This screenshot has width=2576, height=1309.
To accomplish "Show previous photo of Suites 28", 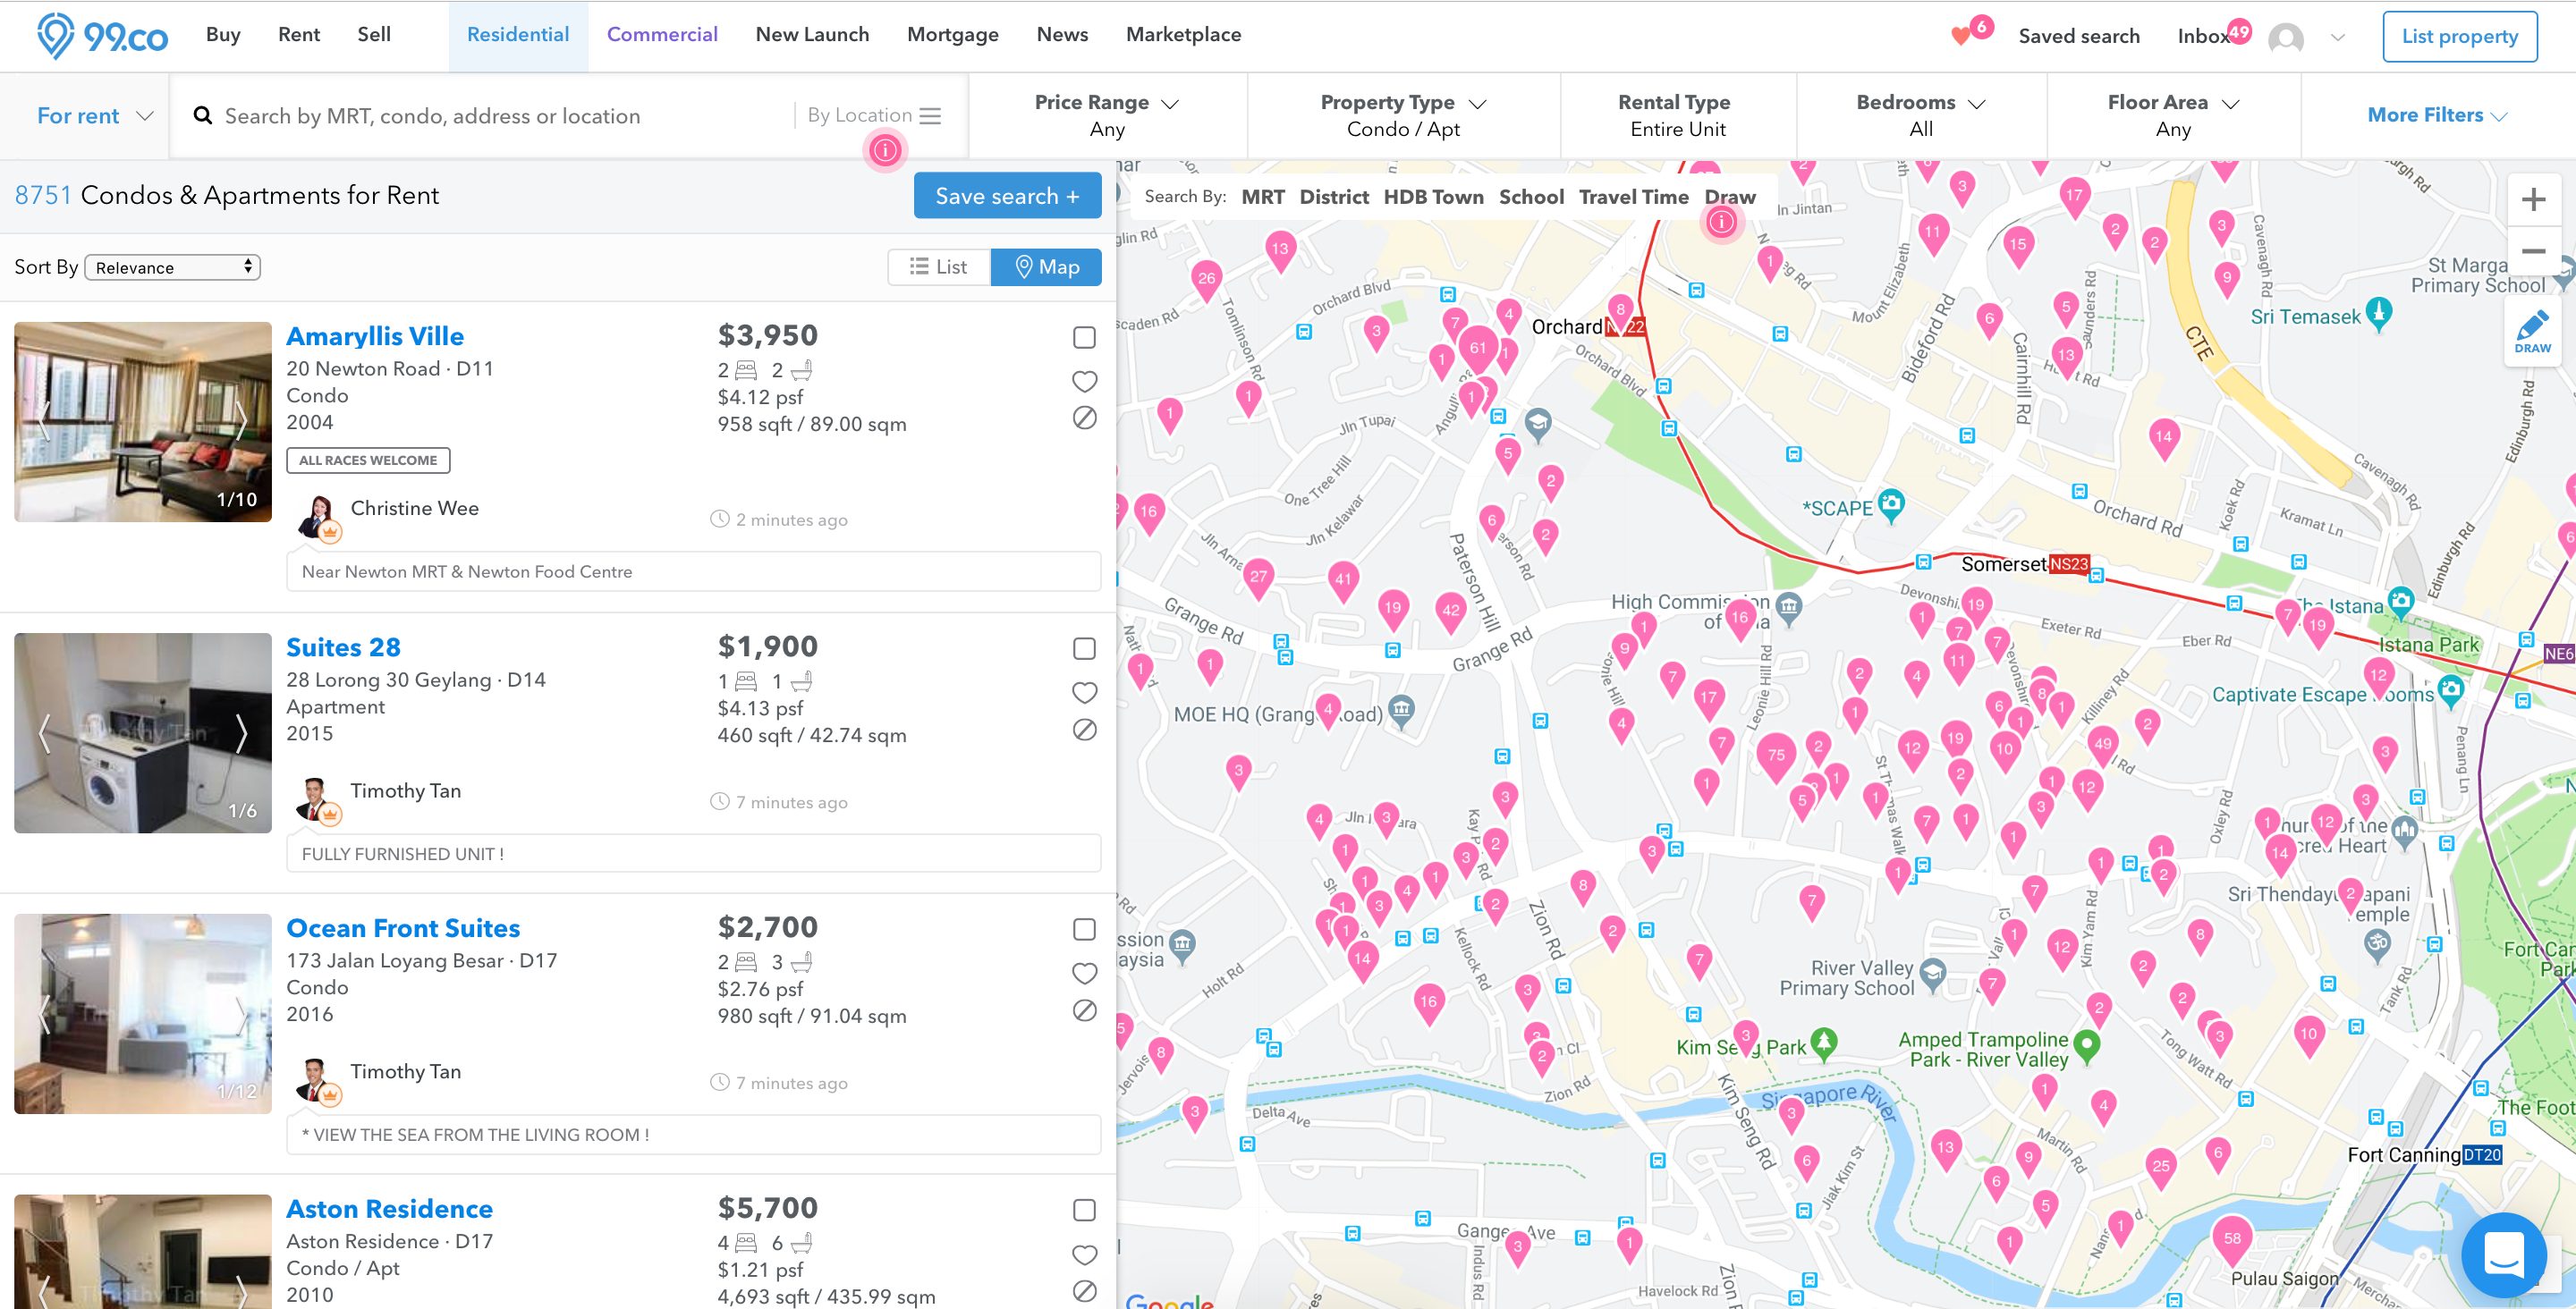I will pos(44,733).
